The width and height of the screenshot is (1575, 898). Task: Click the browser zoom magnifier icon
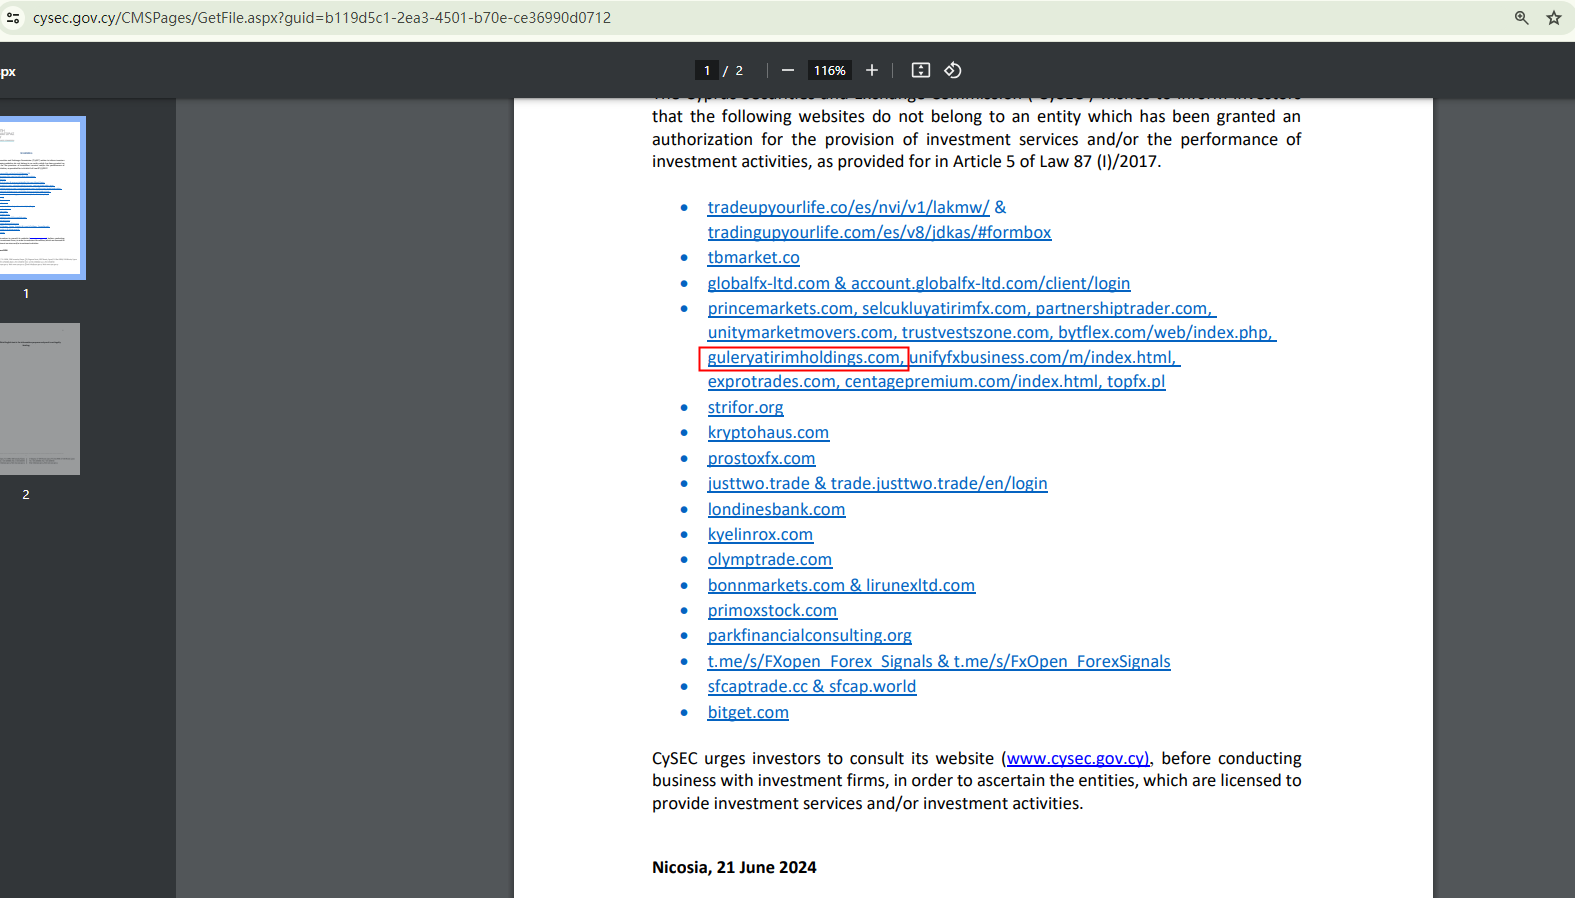[1521, 18]
